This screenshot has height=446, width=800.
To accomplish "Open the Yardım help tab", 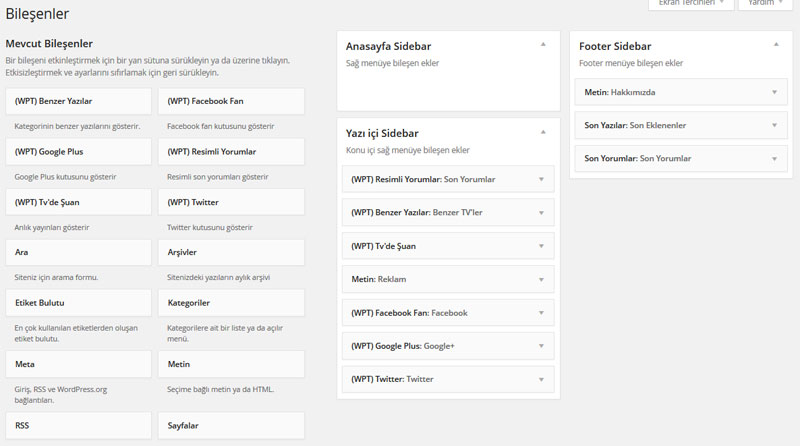I will tap(765, 4).
